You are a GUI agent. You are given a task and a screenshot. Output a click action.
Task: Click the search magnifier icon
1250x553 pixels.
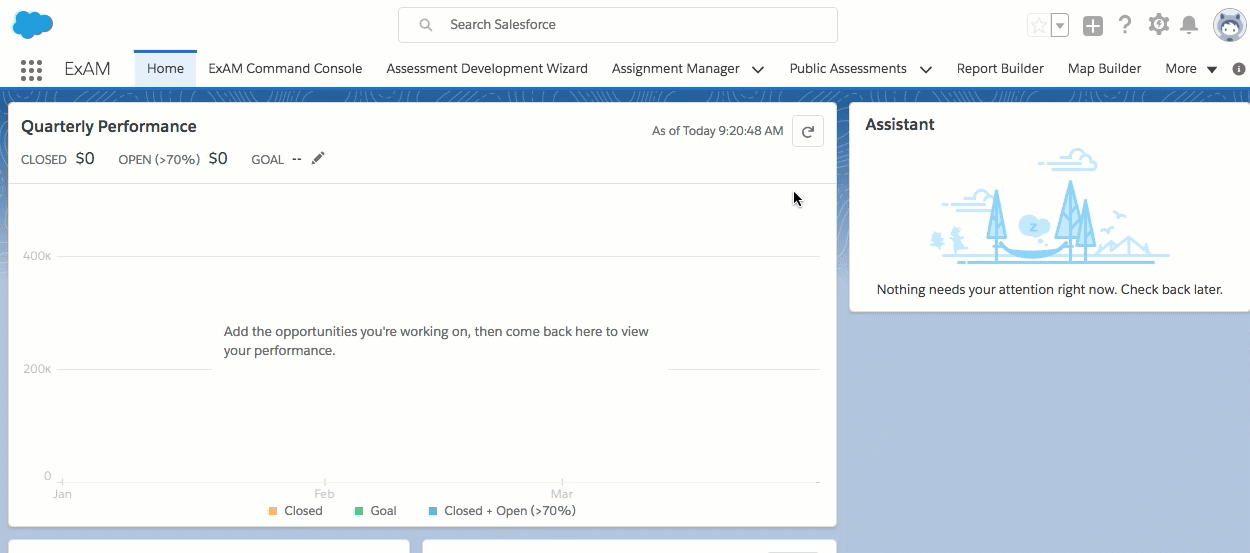click(426, 25)
